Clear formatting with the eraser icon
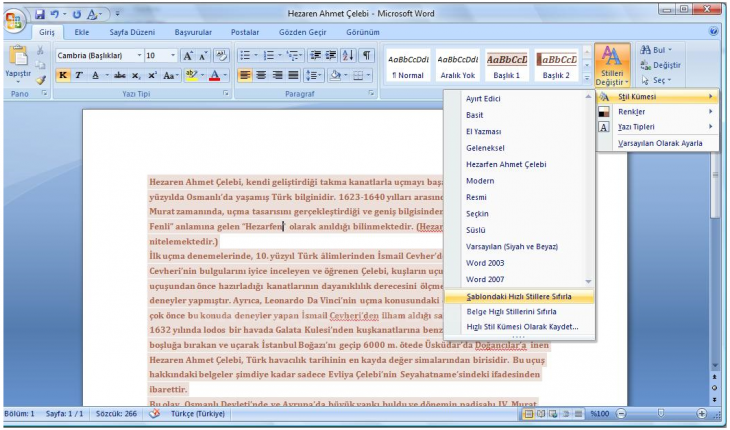The width and height of the screenshot is (730, 430). point(221,56)
